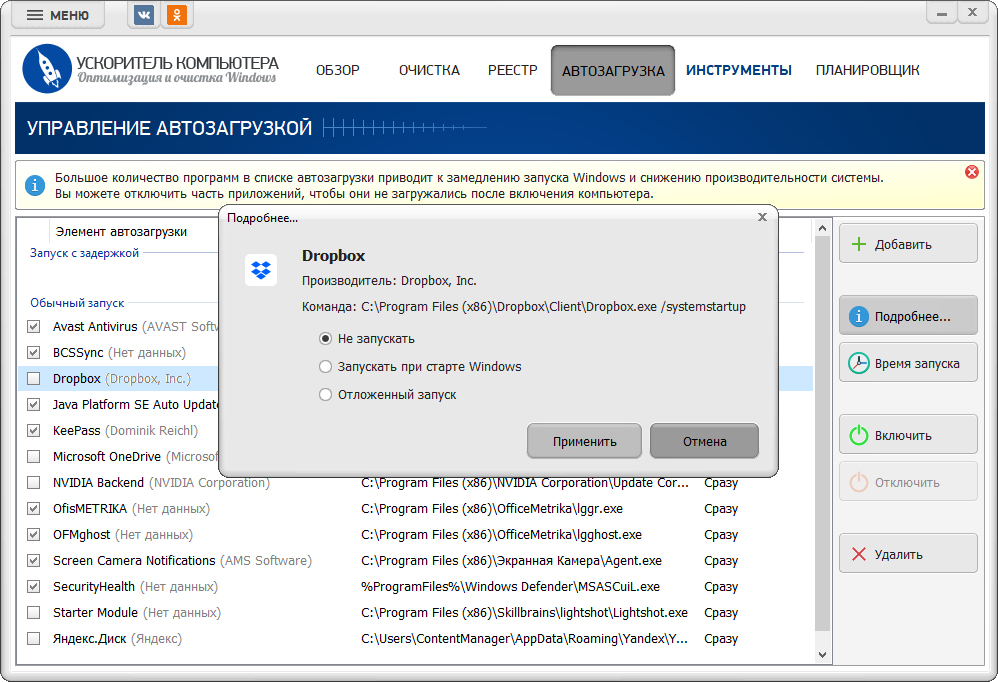Switch to the ОЧИСТКА tab
The width and height of the screenshot is (998, 682).
429,70
